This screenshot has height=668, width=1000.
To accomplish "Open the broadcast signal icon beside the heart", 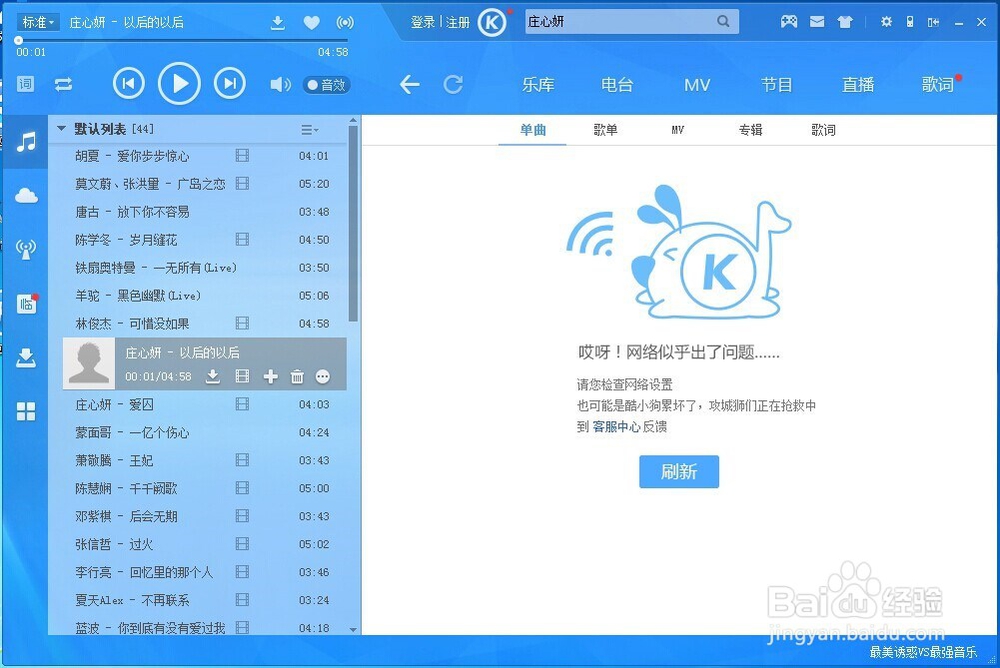I will (345, 23).
